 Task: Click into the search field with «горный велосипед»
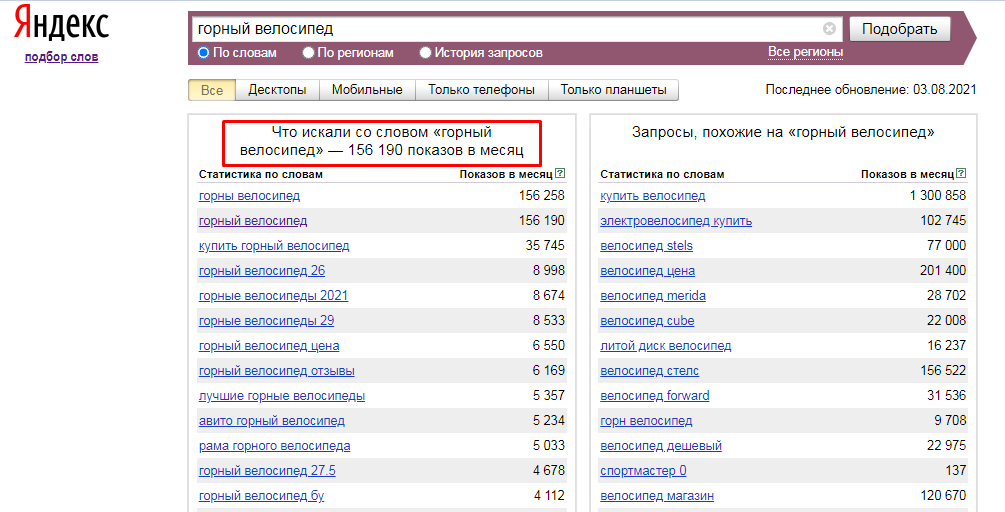(500, 29)
